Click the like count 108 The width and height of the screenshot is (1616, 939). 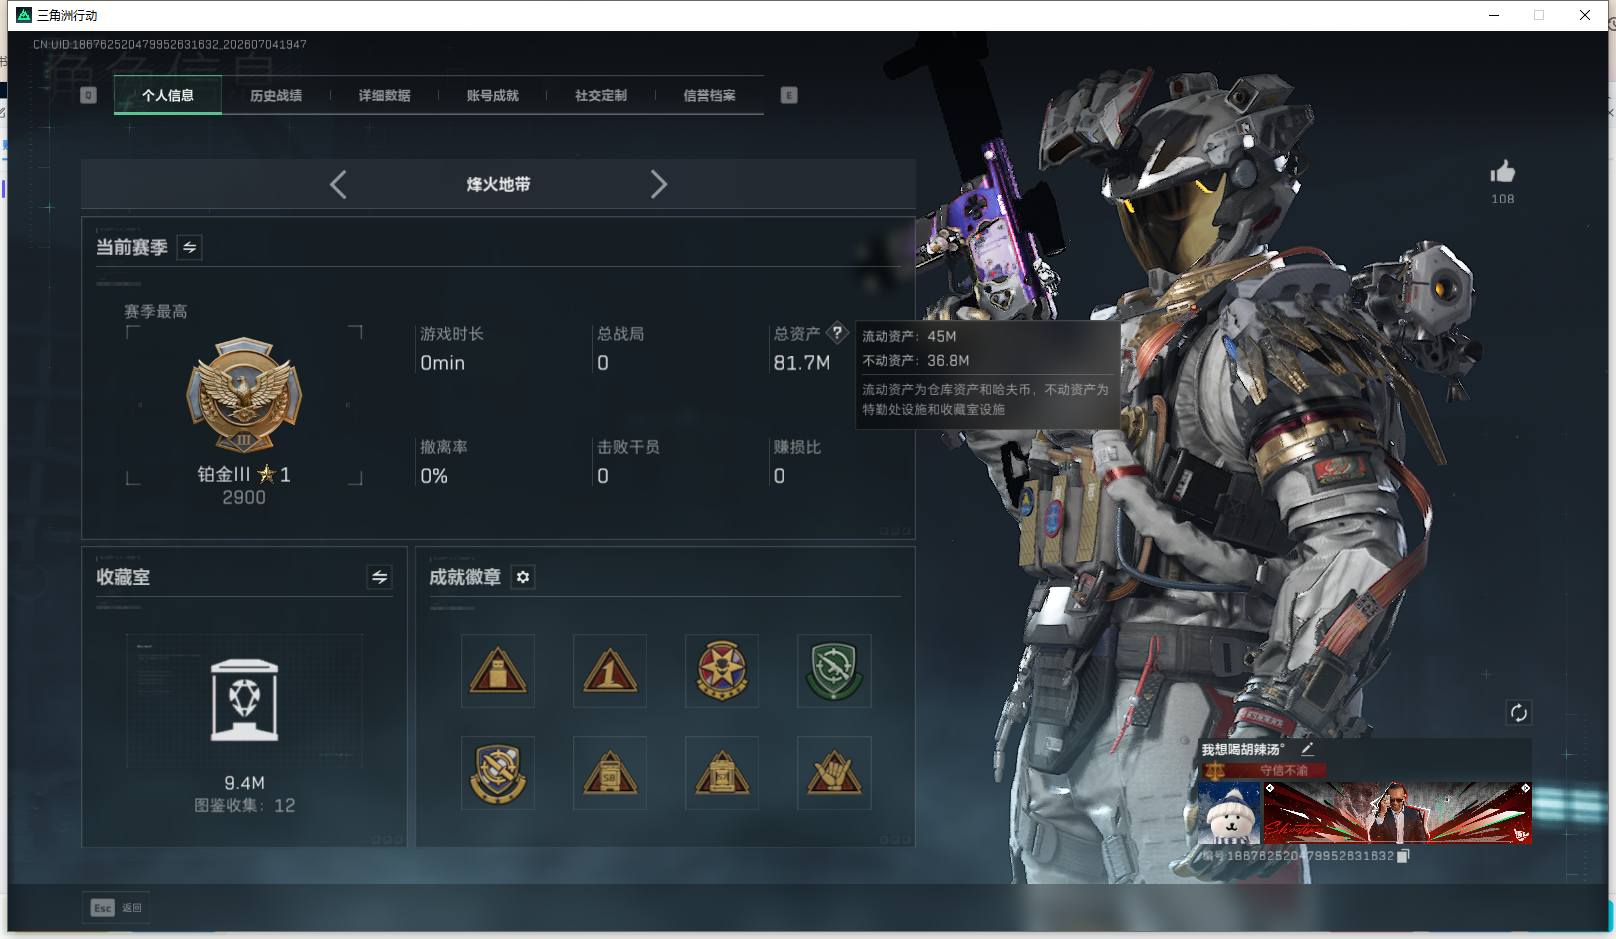coord(1503,199)
